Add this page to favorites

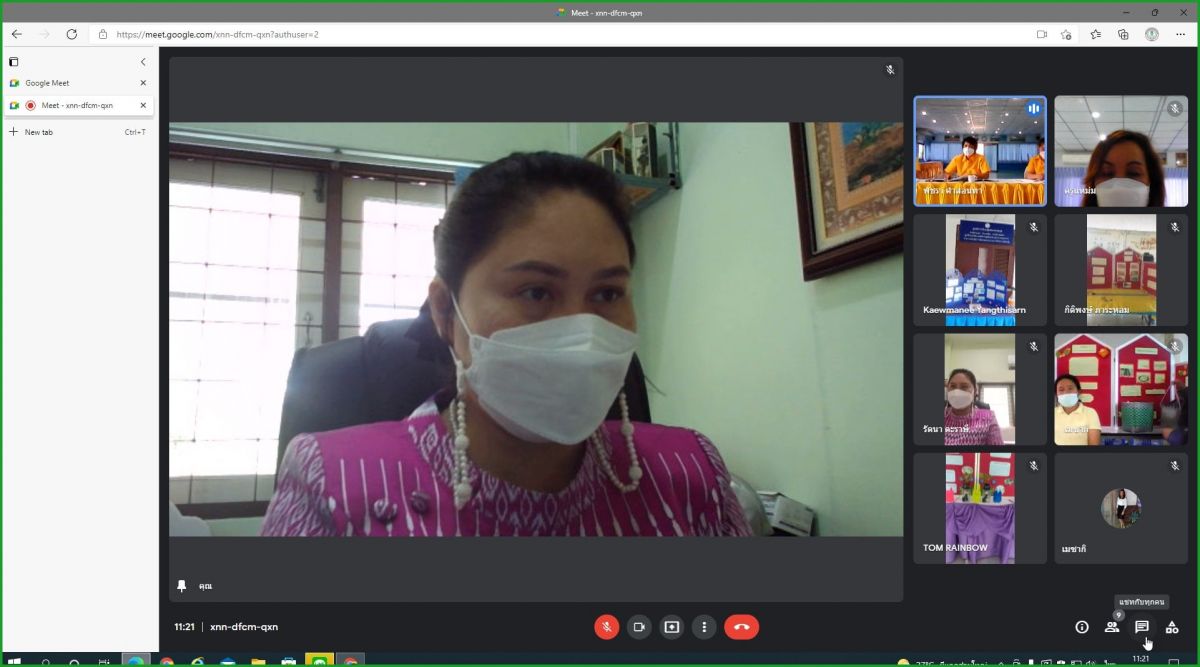1067,34
